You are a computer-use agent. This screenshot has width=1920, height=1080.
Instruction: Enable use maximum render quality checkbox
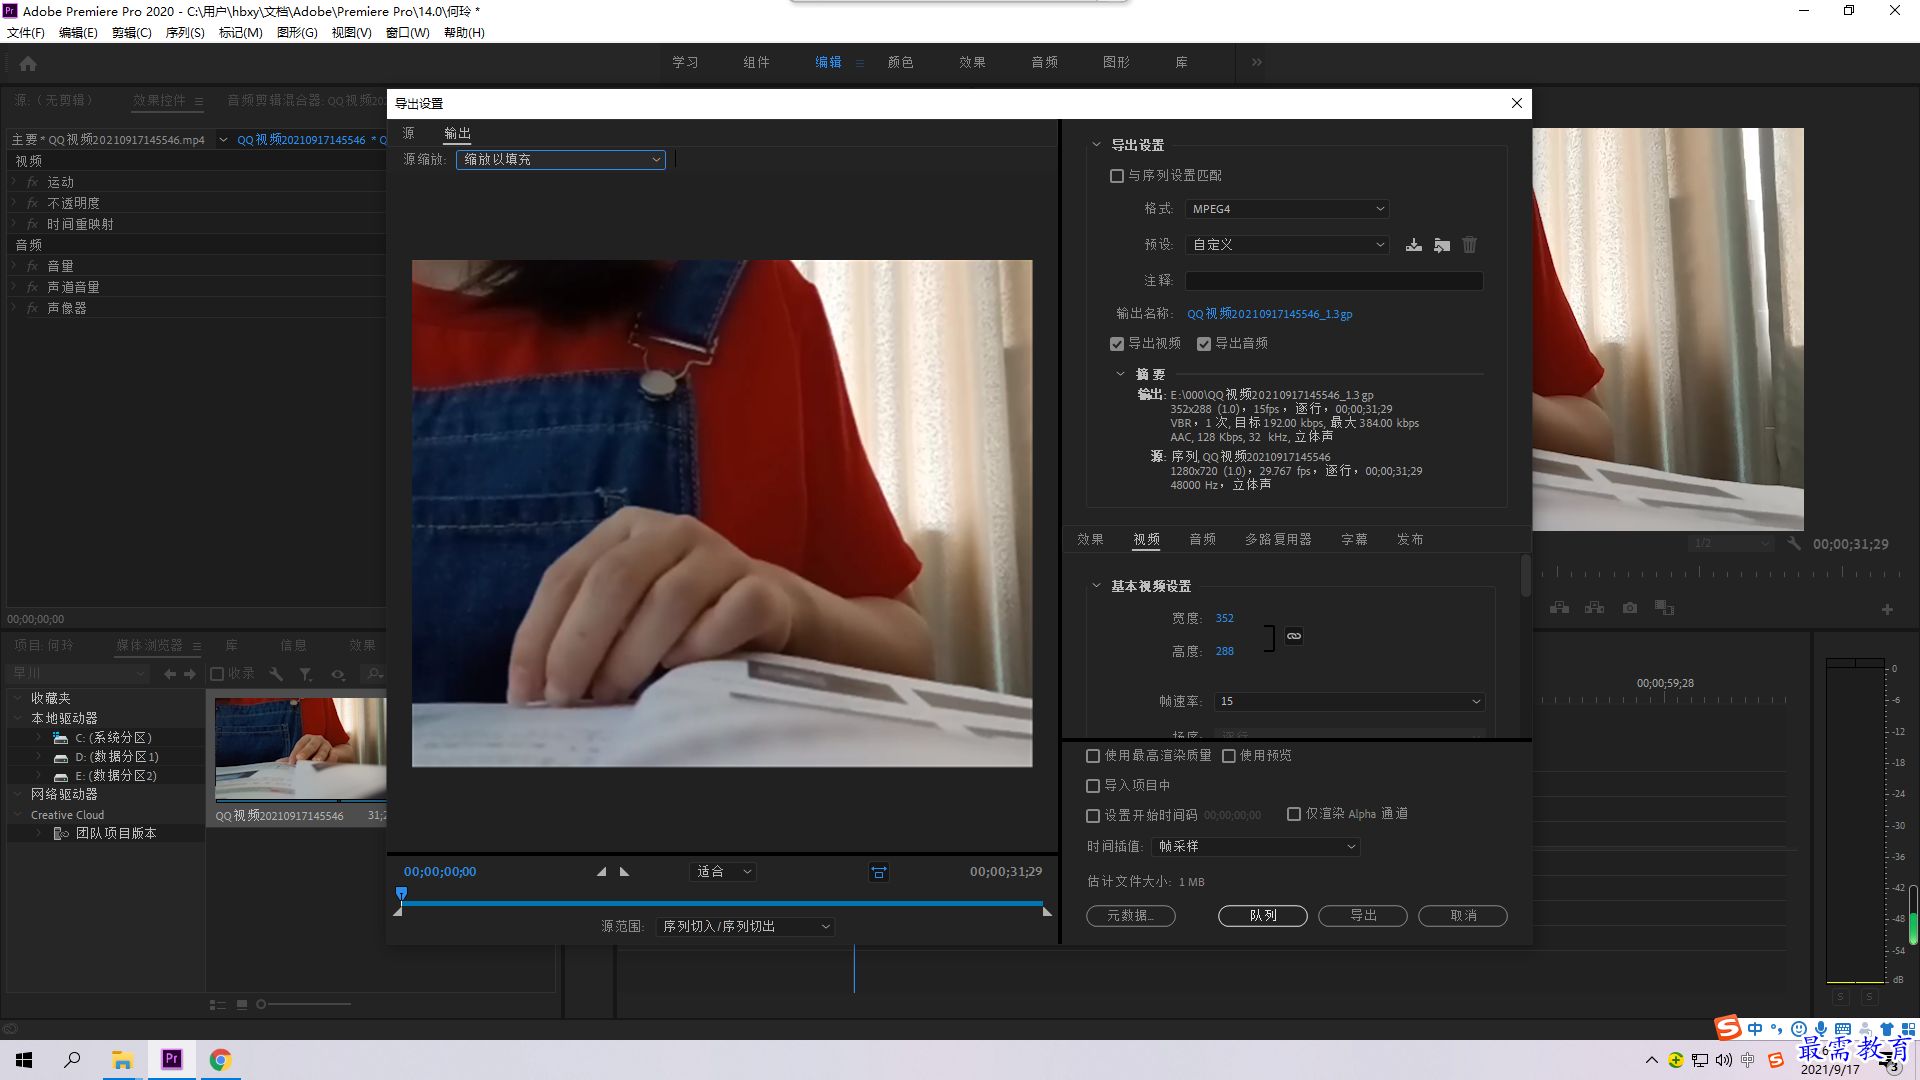point(1093,756)
